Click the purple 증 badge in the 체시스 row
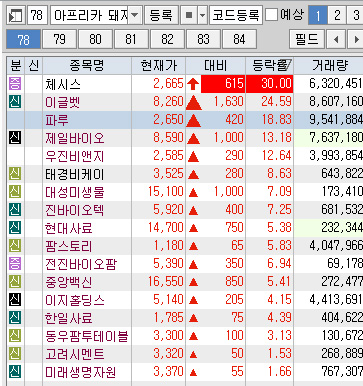Screen dimensions: 363x386 tap(15, 83)
